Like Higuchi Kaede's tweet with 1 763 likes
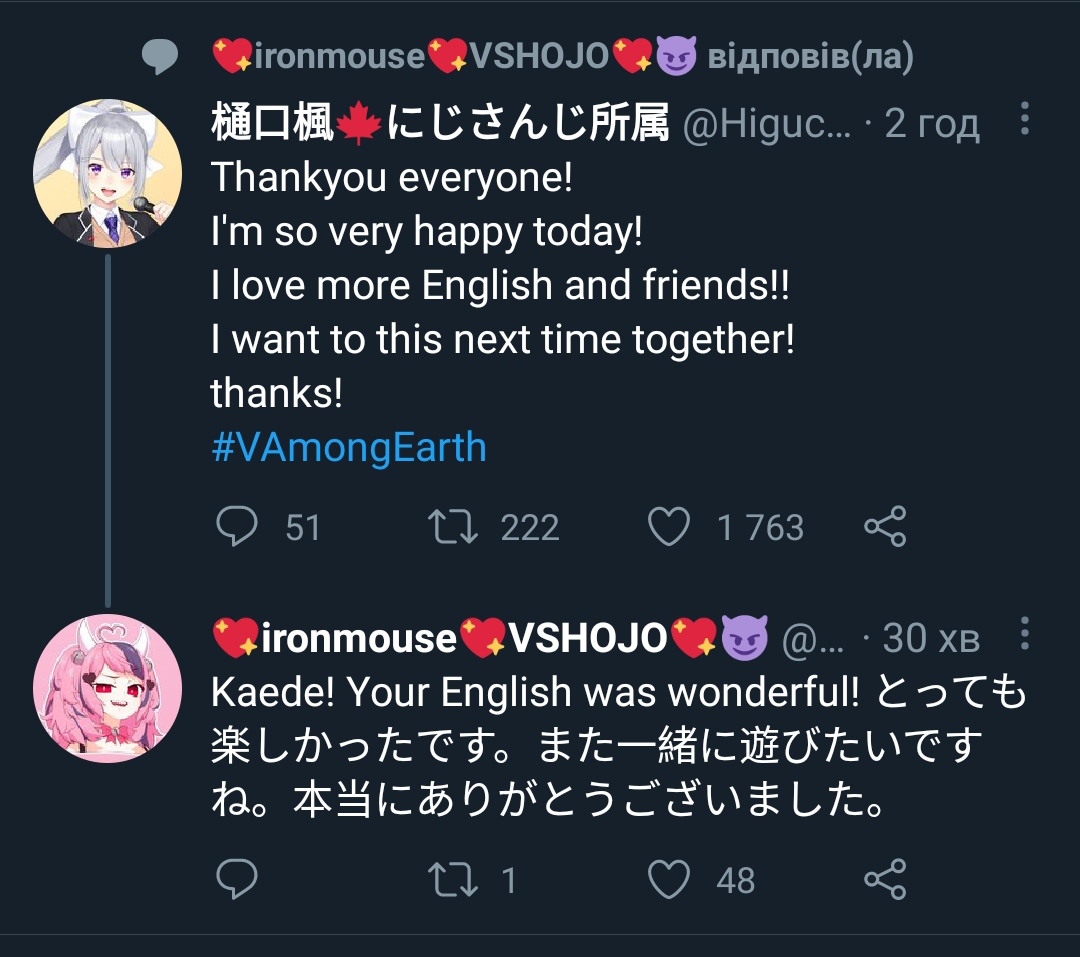1080x957 pixels. coord(669,526)
